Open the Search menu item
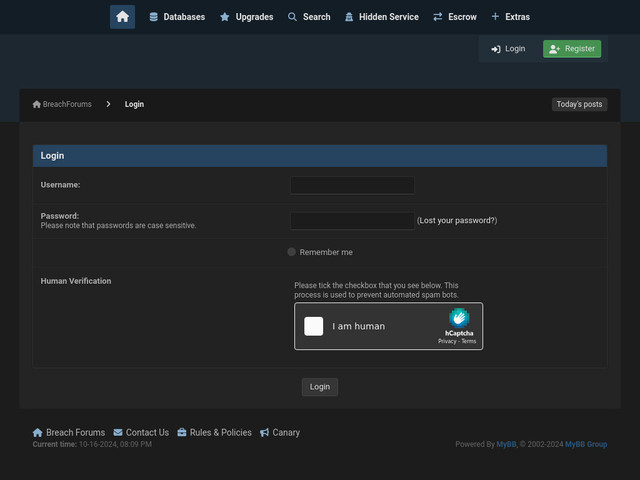The width and height of the screenshot is (640, 480). click(x=309, y=17)
